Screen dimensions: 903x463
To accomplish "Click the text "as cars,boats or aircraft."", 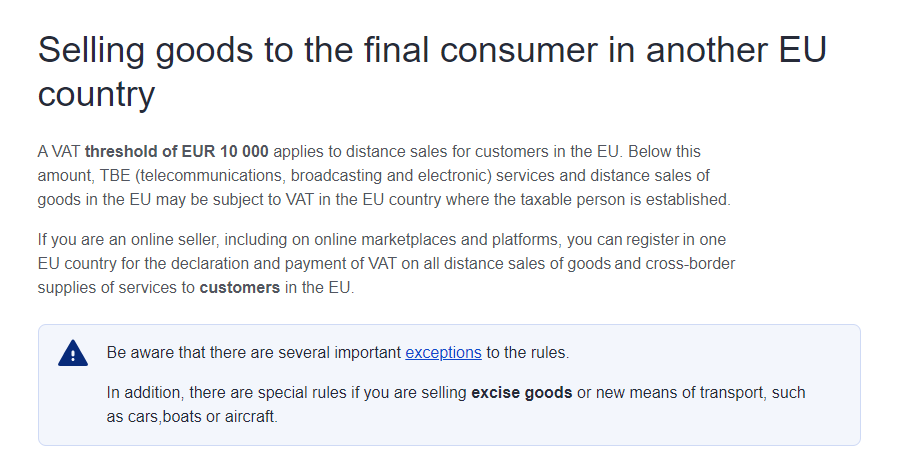I will click(x=192, y=417).
